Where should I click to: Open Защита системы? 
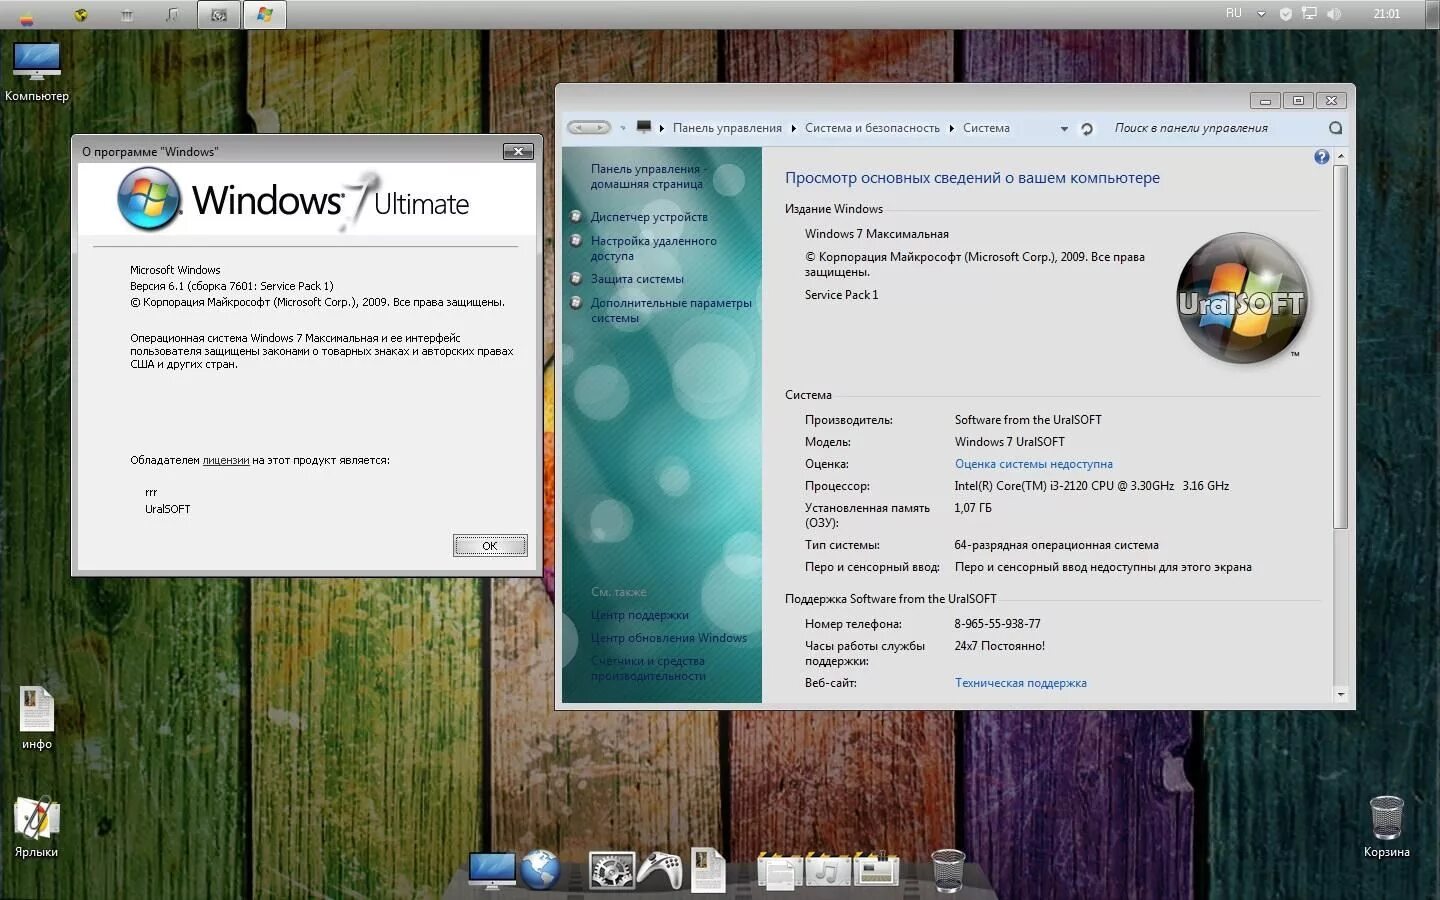coord(637,279)
